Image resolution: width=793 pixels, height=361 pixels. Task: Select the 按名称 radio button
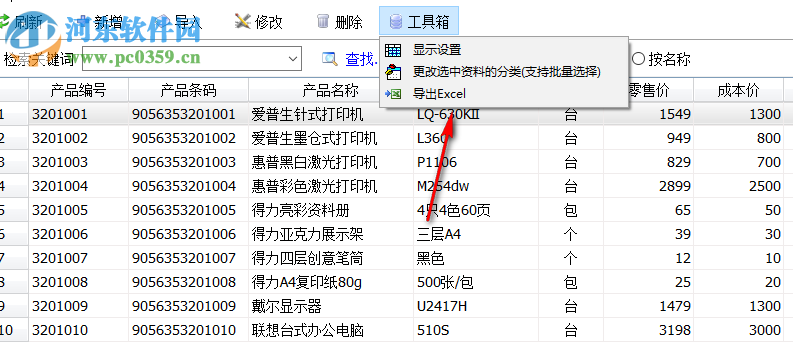tap(639, 59)
